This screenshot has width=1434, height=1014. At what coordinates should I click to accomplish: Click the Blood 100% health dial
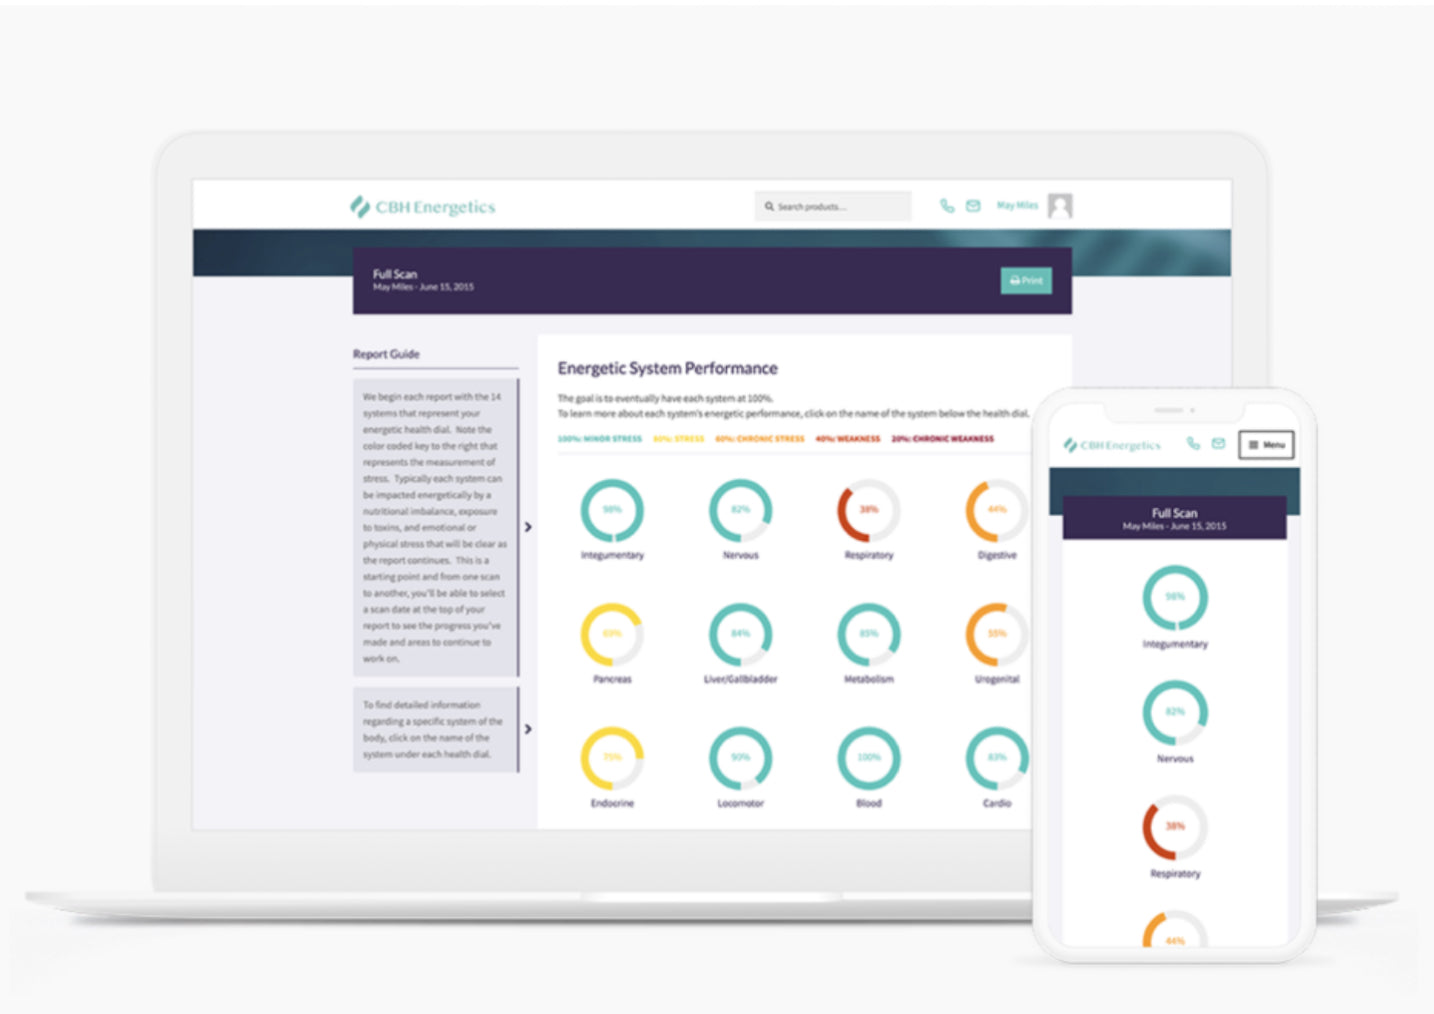click(868, 758)
